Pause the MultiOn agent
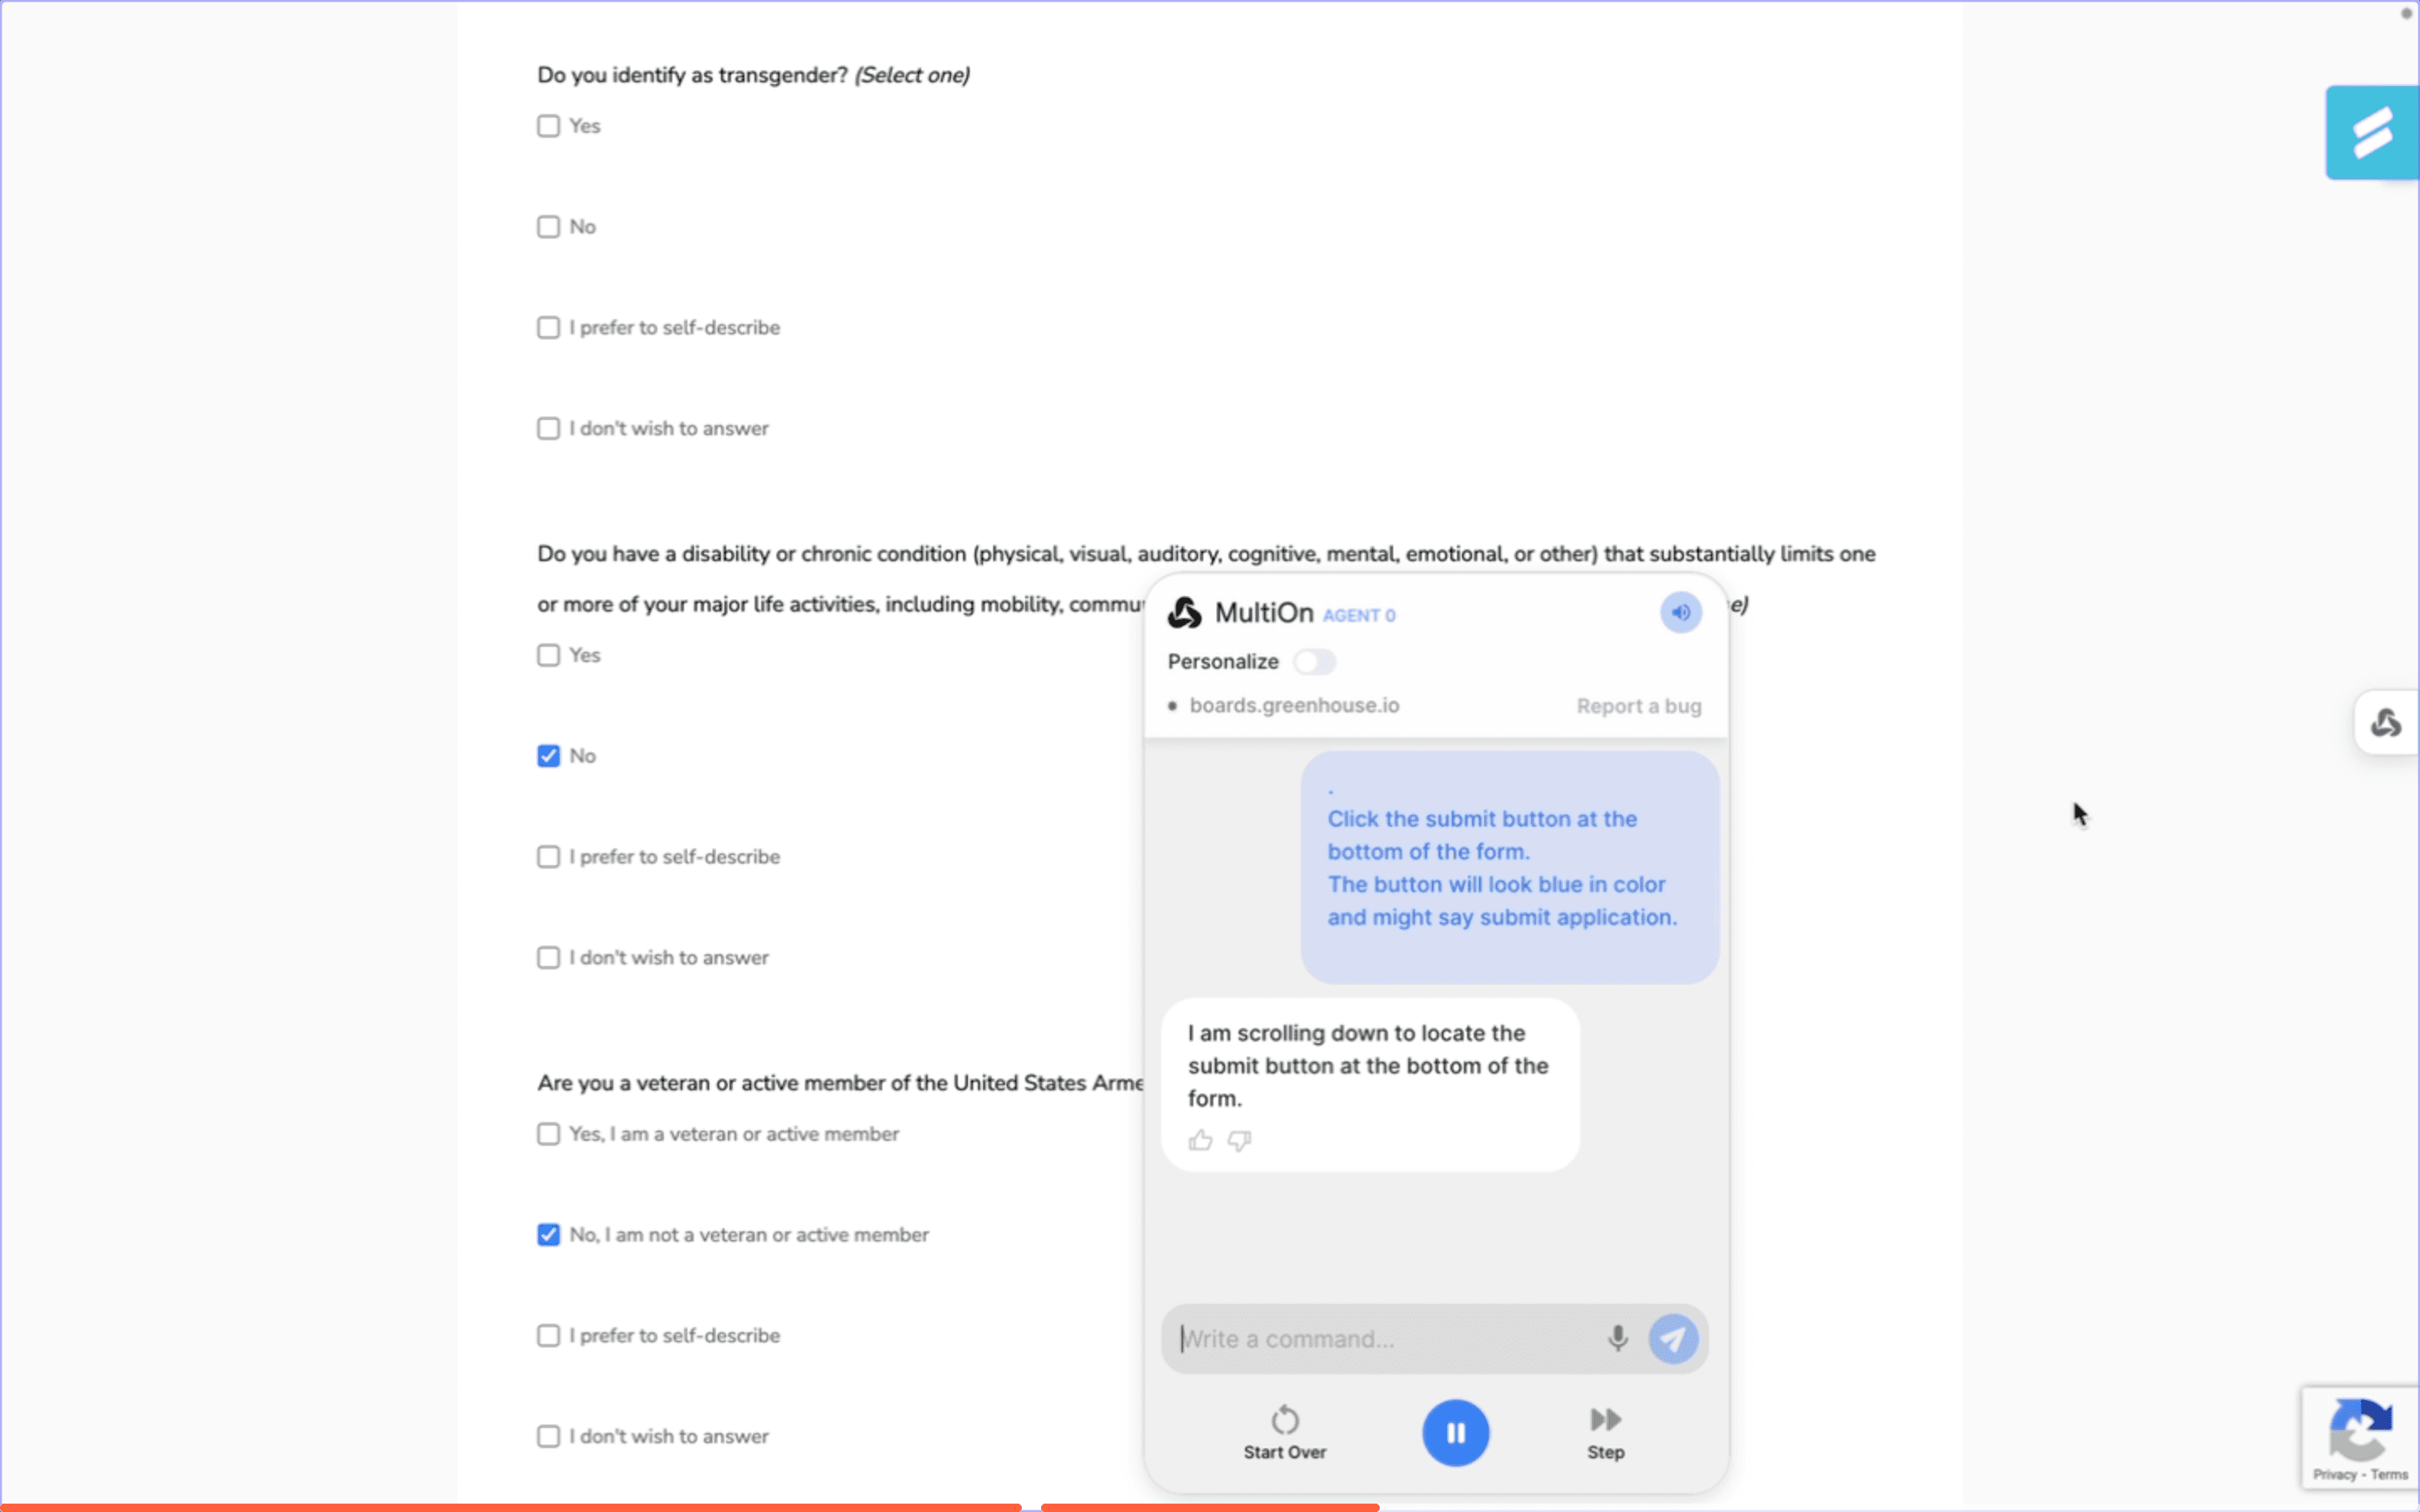This screenshot has height=1512, width=2420. (x=1455, y=1432)
